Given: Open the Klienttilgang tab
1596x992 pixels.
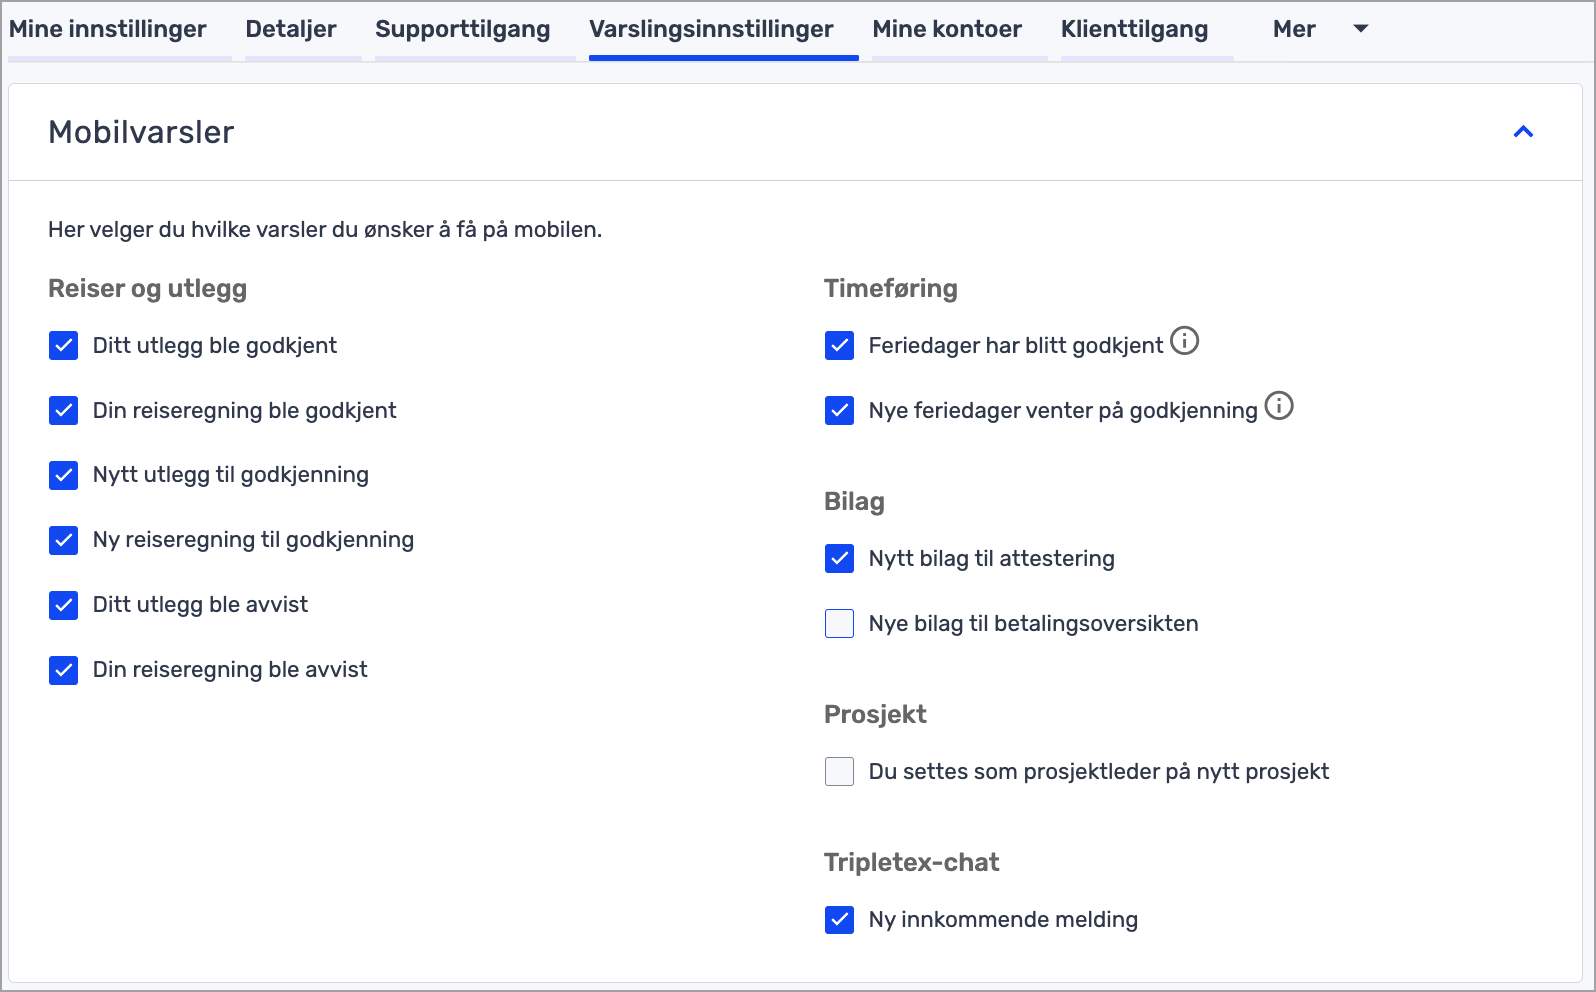Looking at the screenshot, I should tap(1134, 30).
